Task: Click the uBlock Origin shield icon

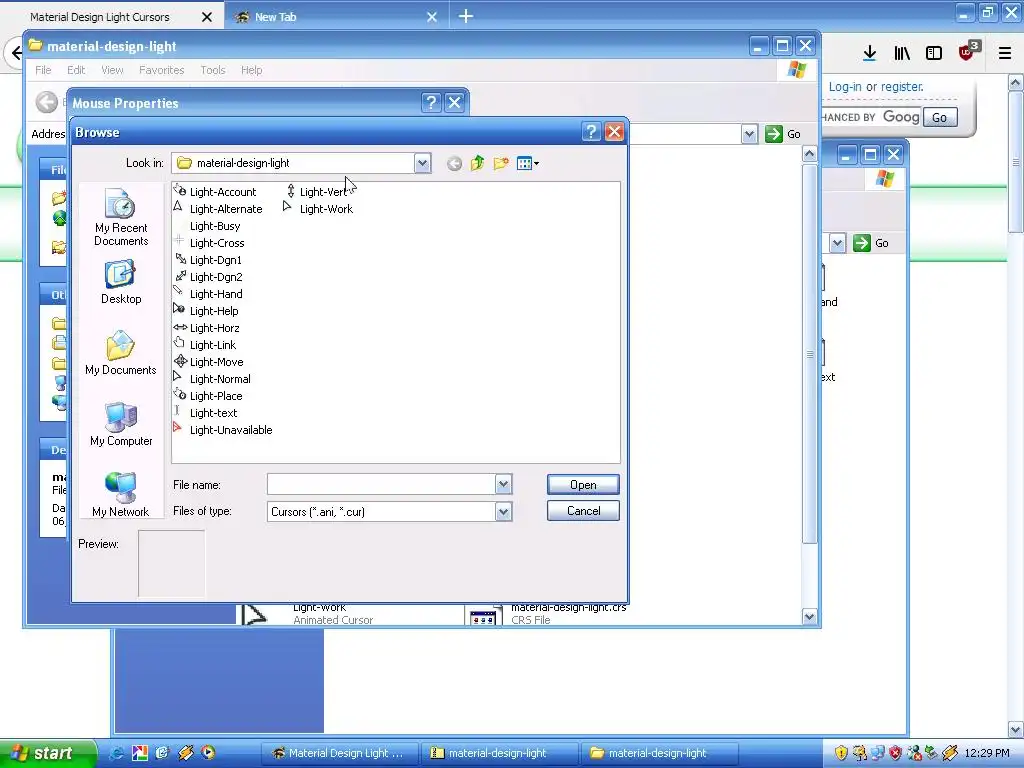Action: point(967,52)
